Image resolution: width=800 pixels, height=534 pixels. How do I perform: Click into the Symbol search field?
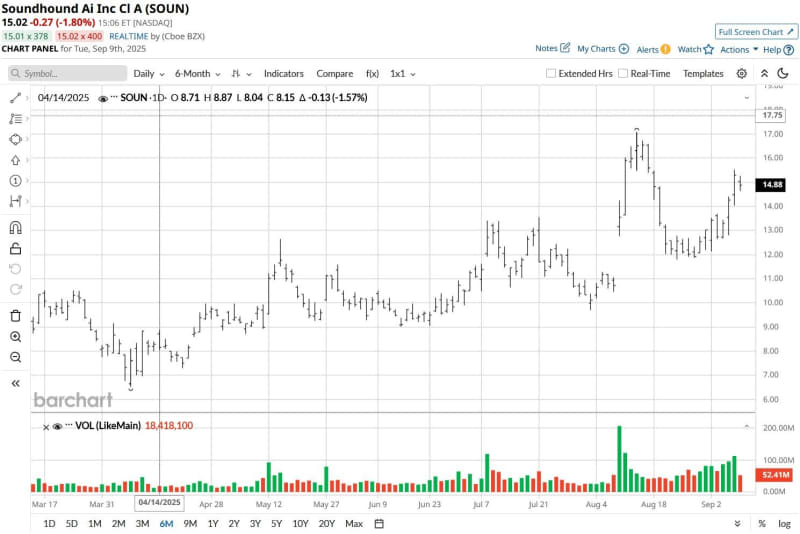tap(68, 73)
